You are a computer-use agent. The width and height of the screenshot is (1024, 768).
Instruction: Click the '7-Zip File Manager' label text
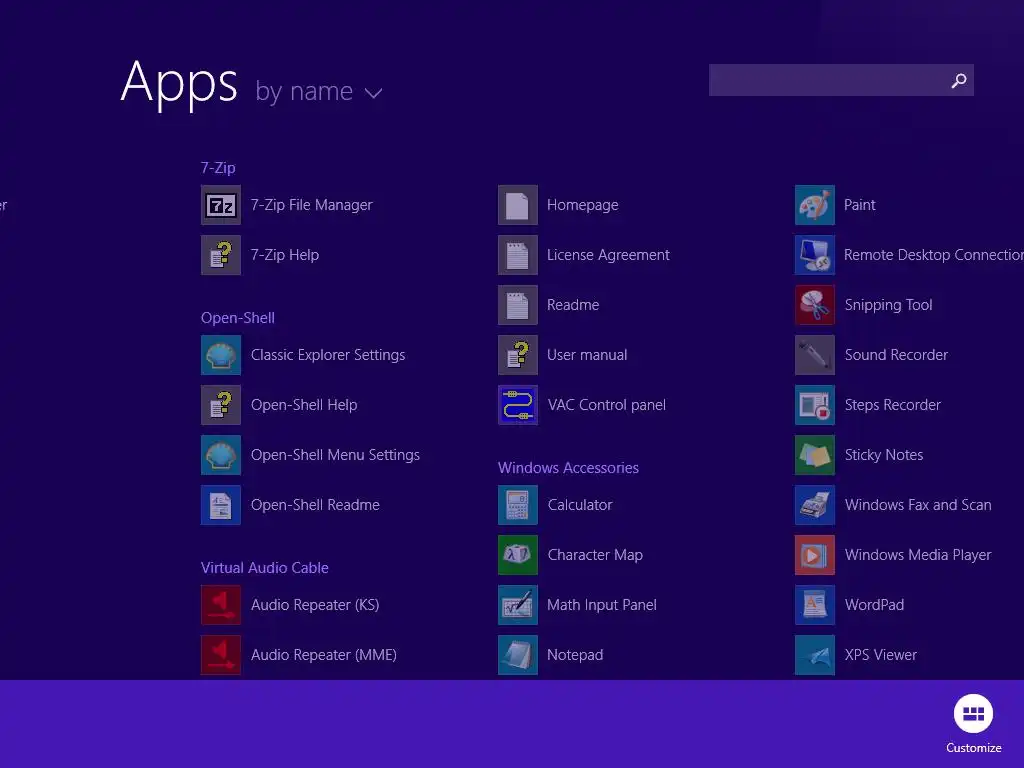pos(312,205)
